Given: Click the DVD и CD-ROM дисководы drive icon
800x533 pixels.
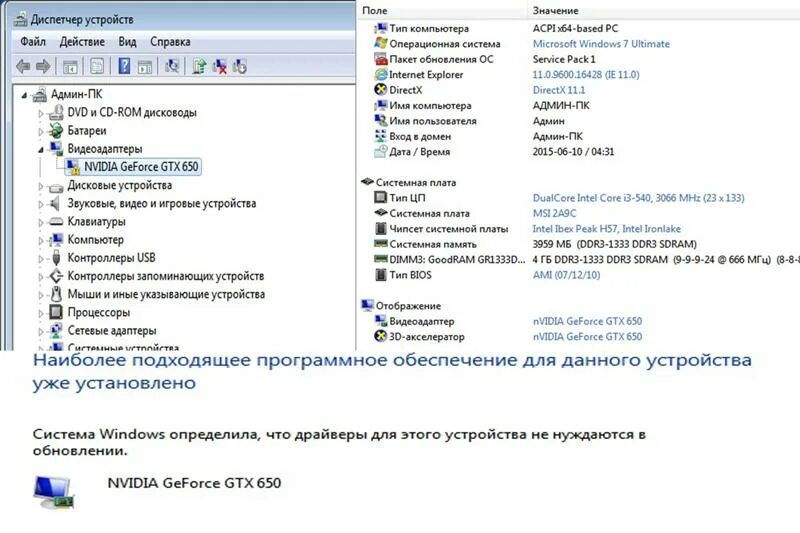Looking at the screenshot, I should coord(56,112).
